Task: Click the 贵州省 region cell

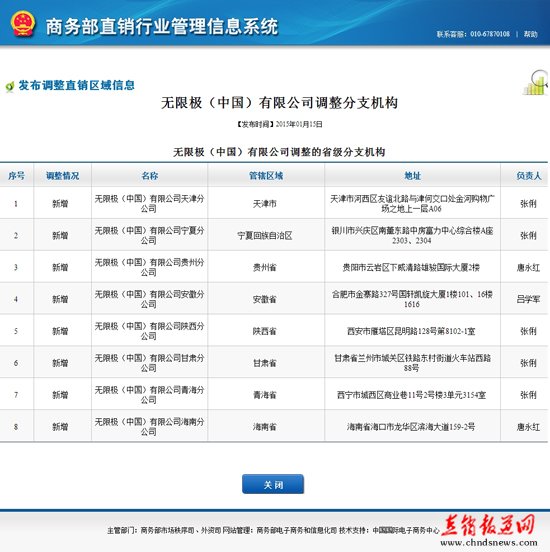Action: (x=266, y=267)
